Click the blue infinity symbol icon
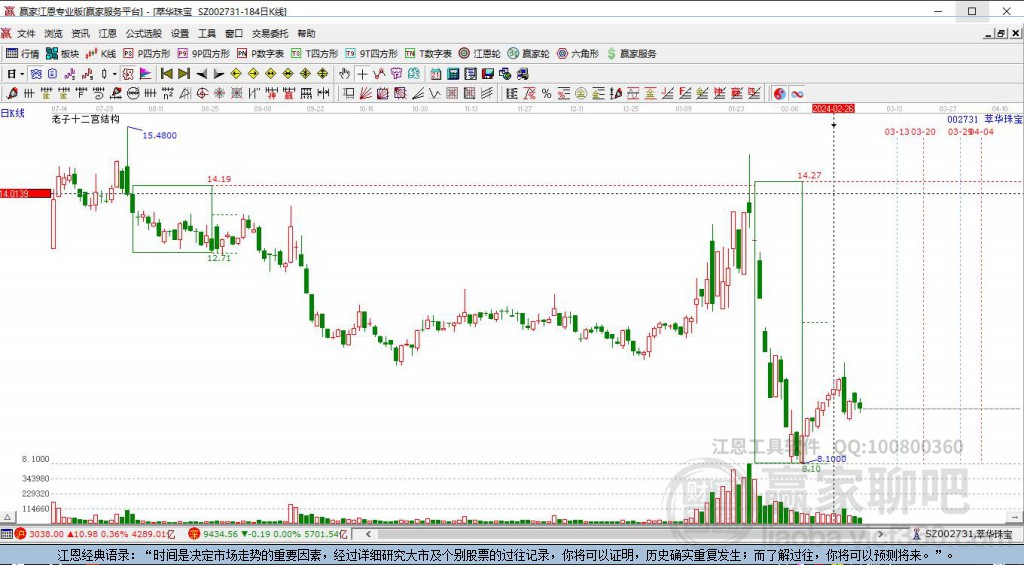This screenshot has width=1024, height=565. click(x=797, y=93)
